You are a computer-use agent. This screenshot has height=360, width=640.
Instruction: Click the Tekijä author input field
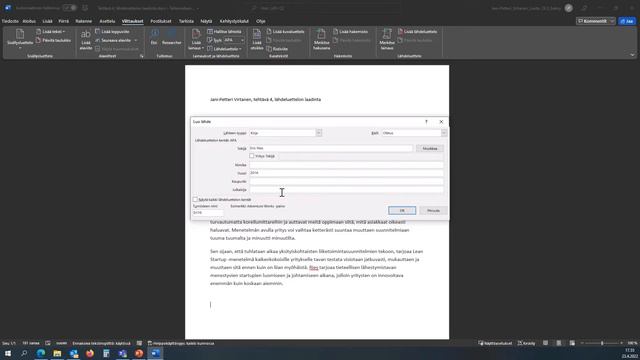pyautogui.click(x=331, y=148)
